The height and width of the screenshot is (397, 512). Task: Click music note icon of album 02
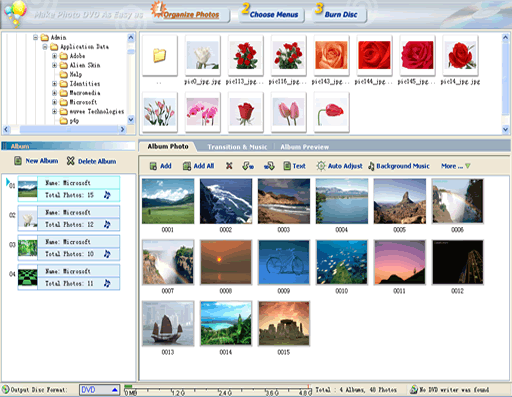[107, 224]
